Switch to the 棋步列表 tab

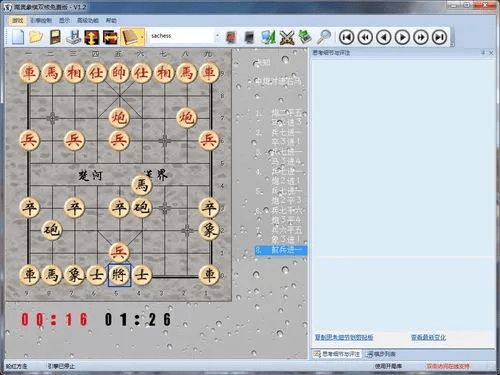pyautogui.click(x=381, y=354)
